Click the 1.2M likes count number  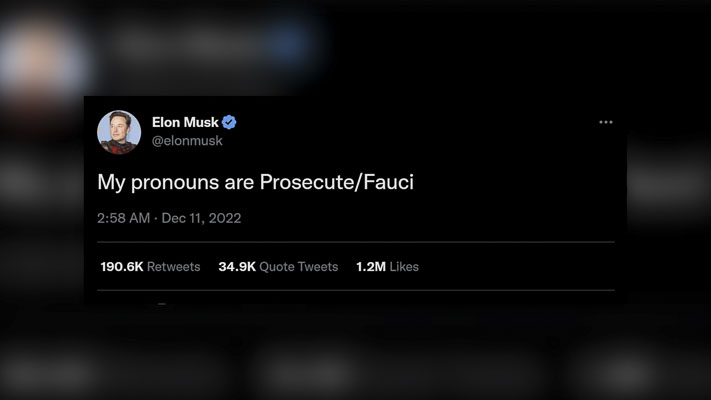pyautogui.click(x=370, y=267)
